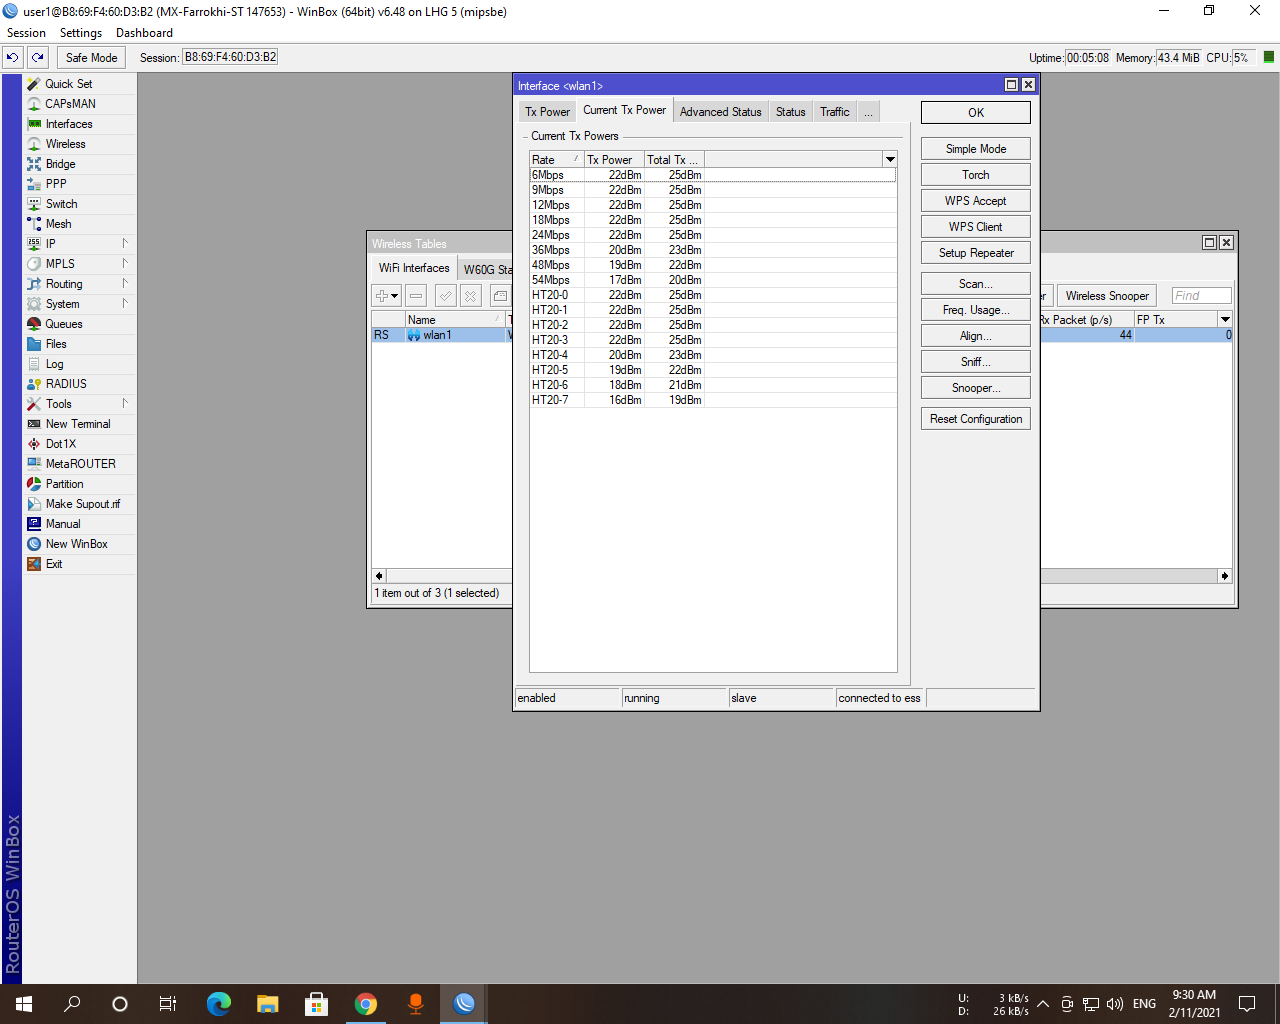Open Session menu

click(27, 33)
